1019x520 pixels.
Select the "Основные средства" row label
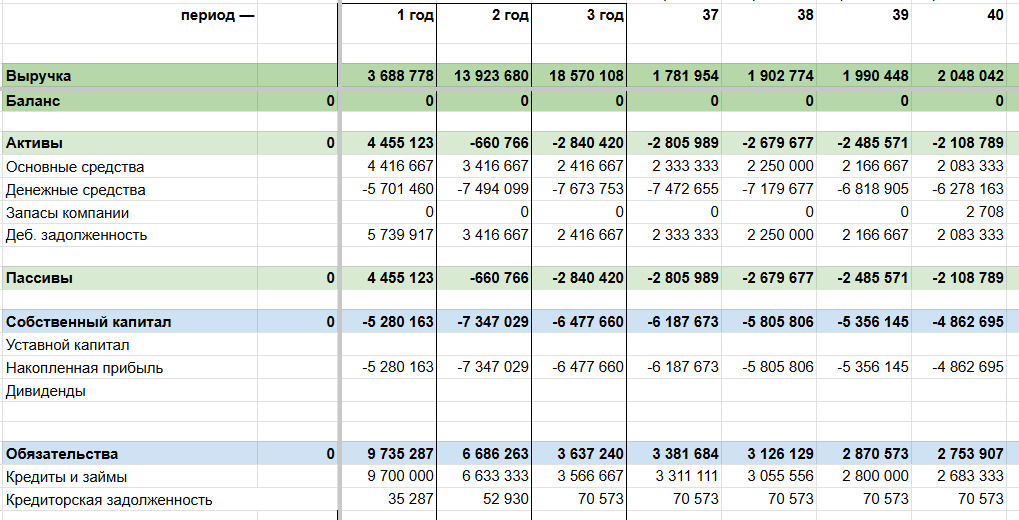click(x=76, y=167)
